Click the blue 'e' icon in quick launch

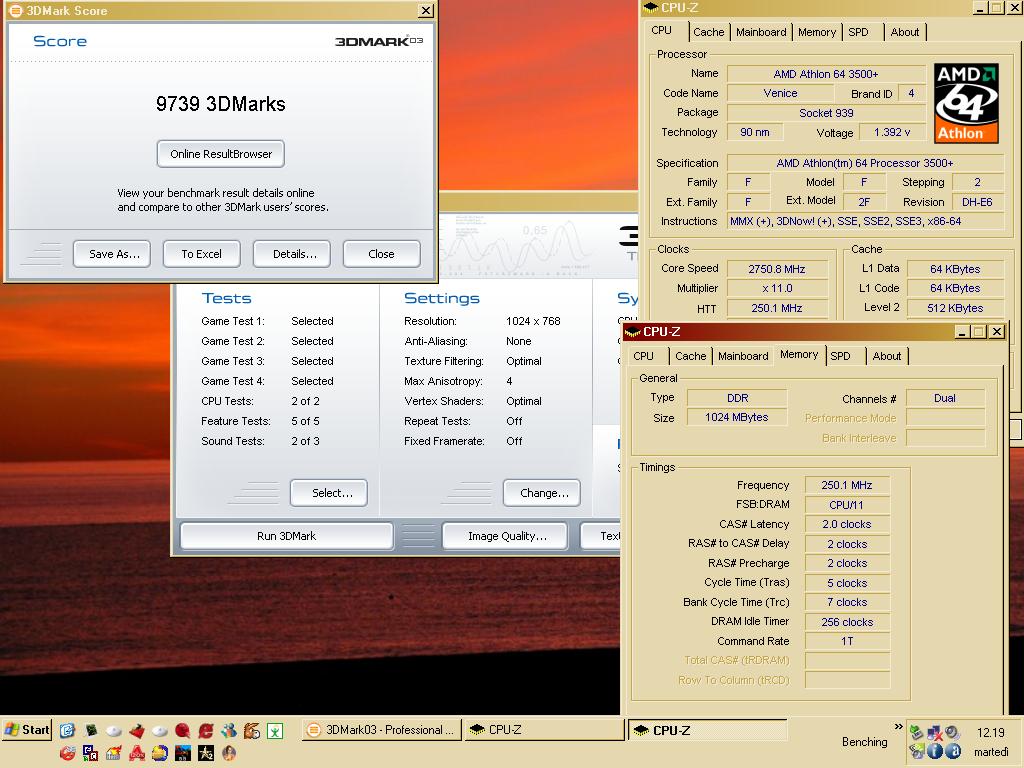(67, 730)
